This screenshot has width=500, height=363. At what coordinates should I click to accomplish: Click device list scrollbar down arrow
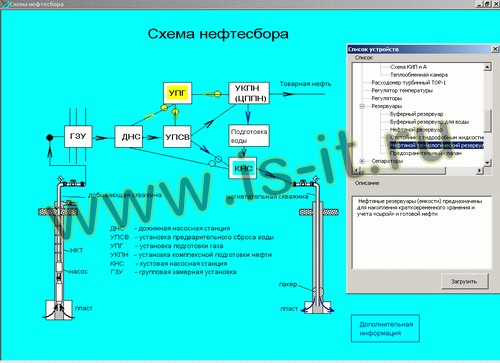[487, 163]
